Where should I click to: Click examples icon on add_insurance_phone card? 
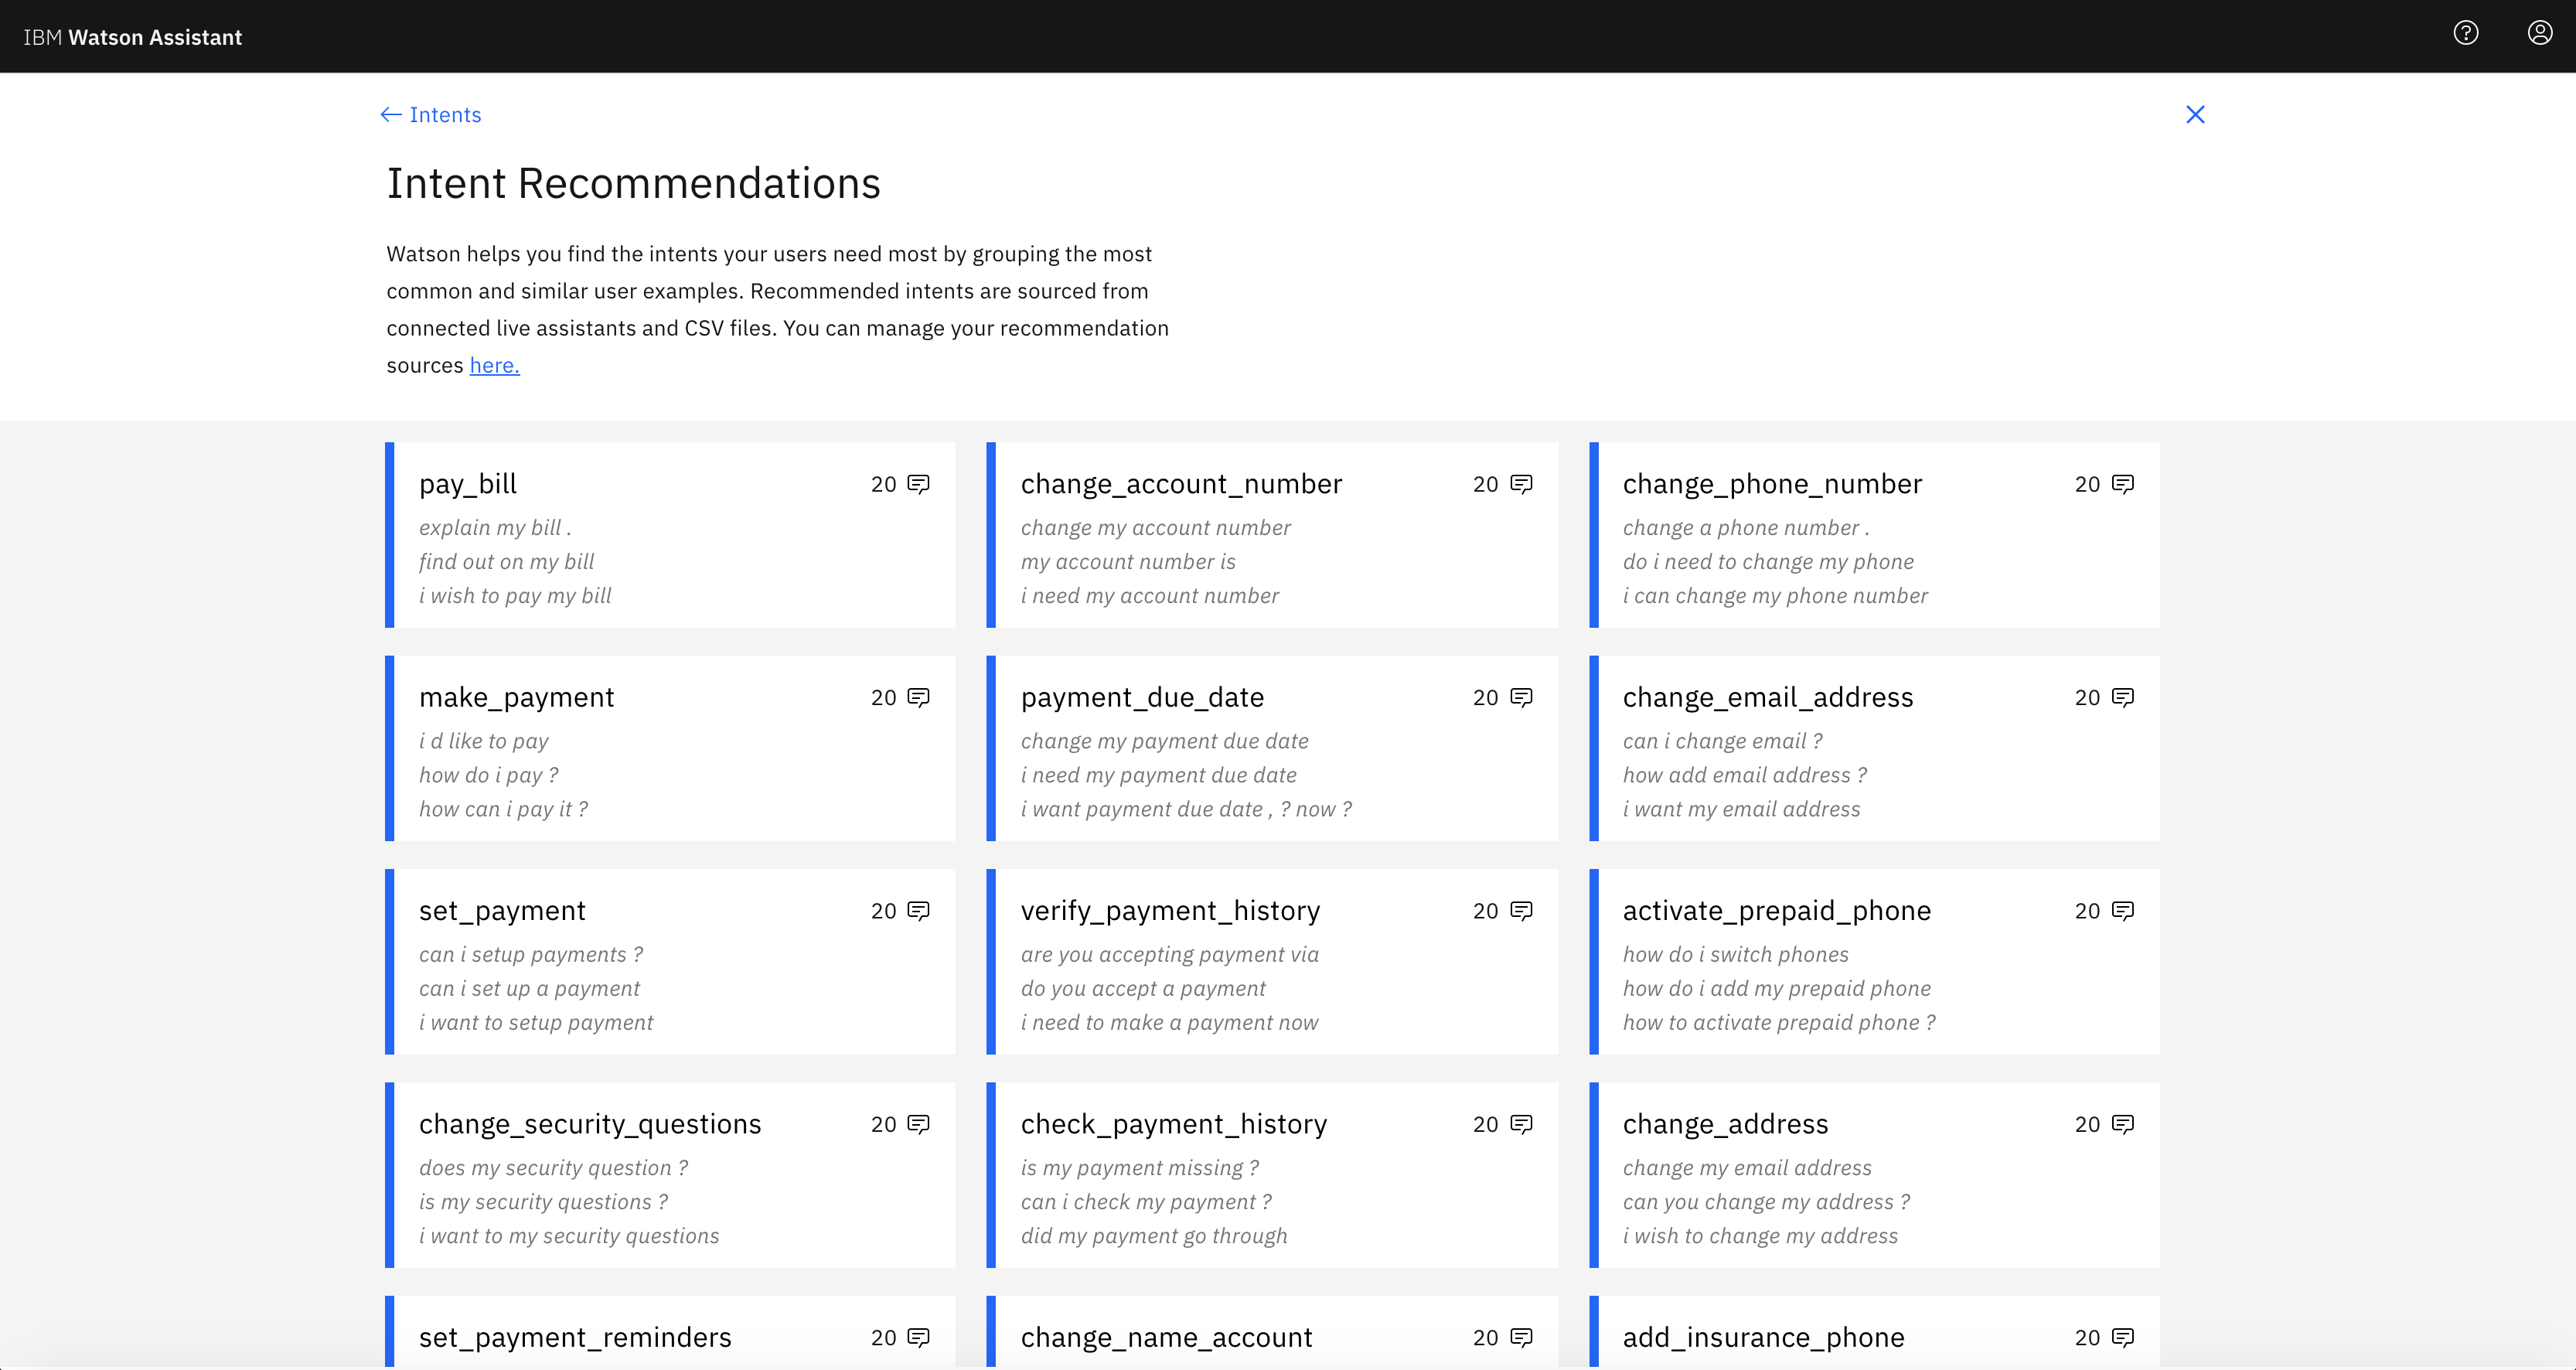(2122, 1337)
